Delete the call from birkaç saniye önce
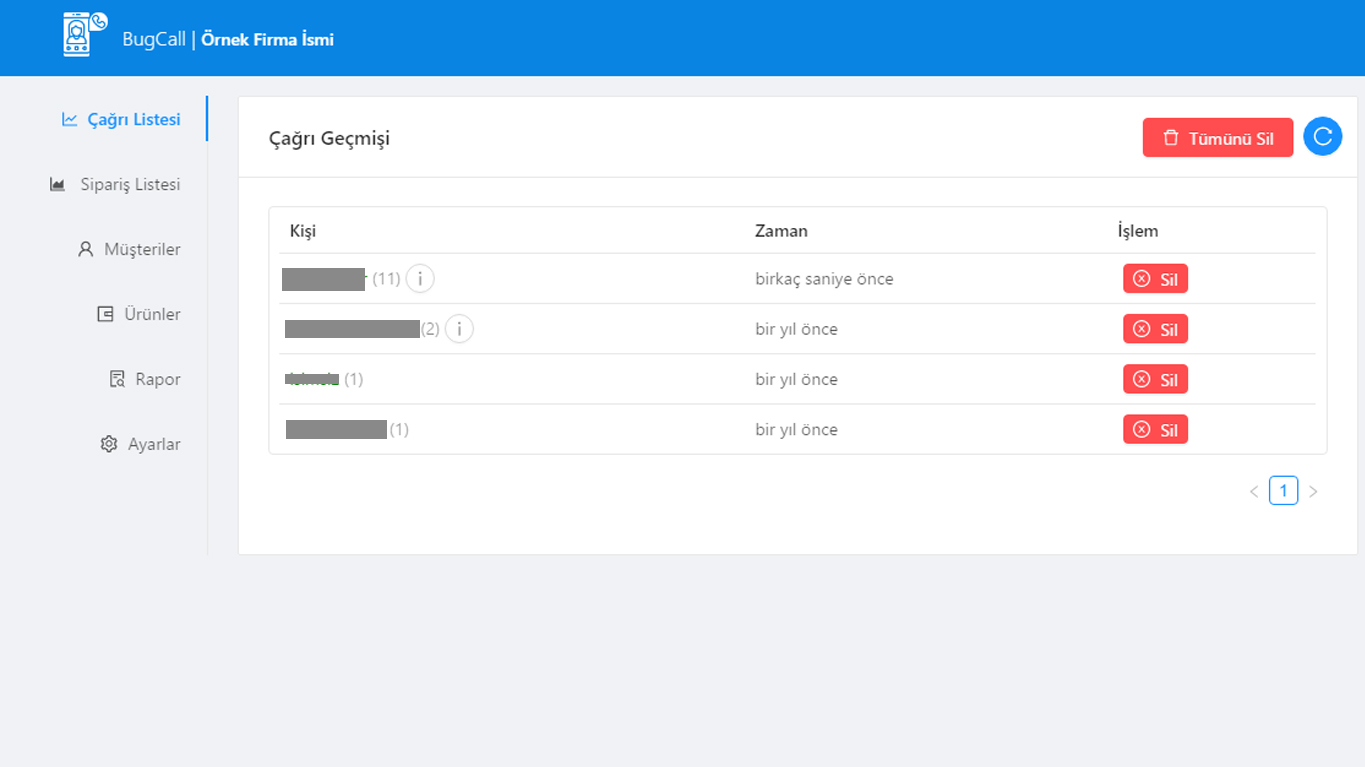 click(x=1155, y=279)
